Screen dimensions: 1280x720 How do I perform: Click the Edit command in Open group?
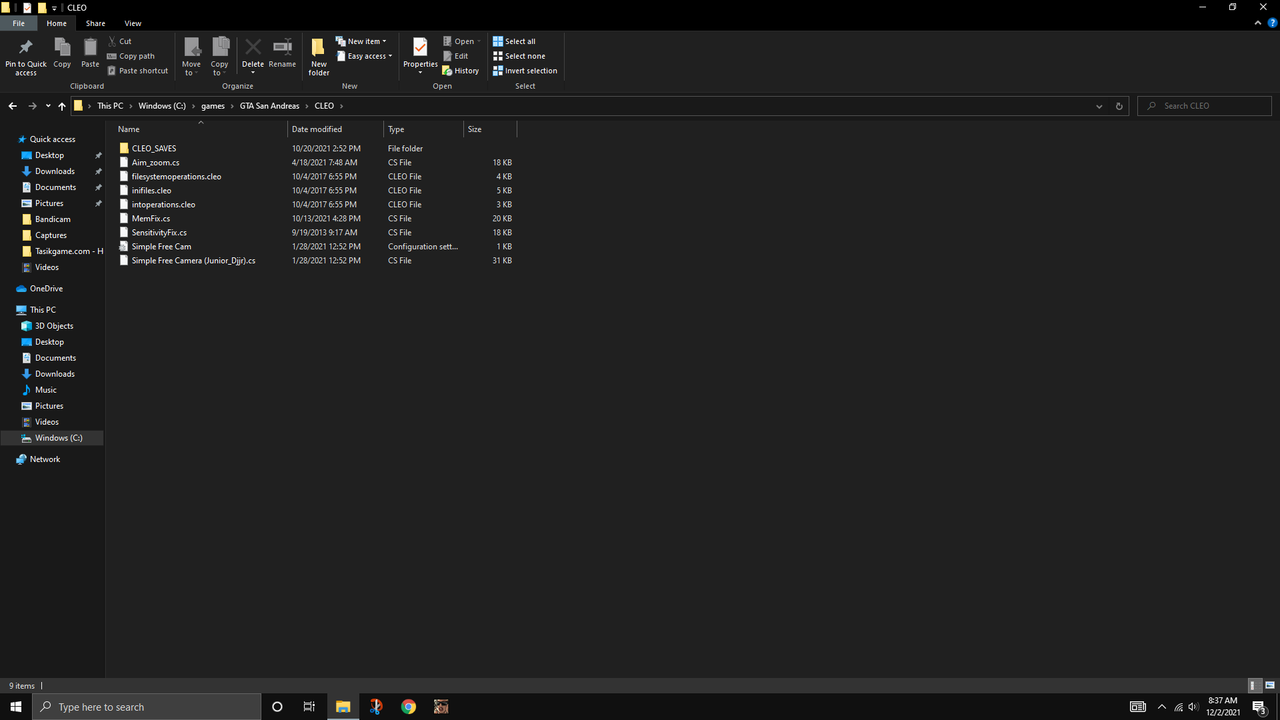click(x=455, y=56)
